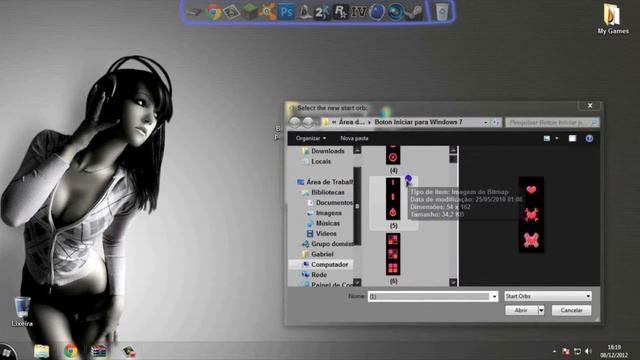Open Chrome from the taskbar
The height and width of the screenshot is (360, 640).
[x=71, y=351]
